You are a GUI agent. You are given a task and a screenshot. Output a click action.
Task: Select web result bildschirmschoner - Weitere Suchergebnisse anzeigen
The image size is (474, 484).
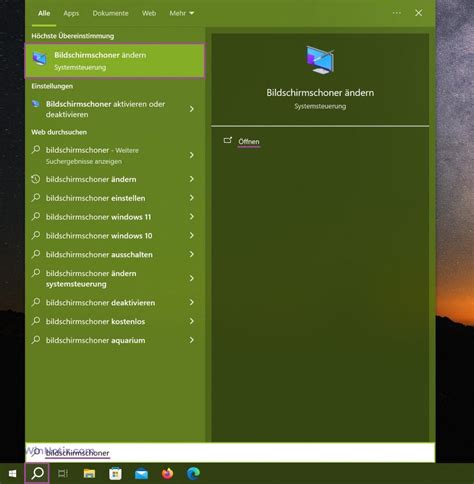pos(115,155)
